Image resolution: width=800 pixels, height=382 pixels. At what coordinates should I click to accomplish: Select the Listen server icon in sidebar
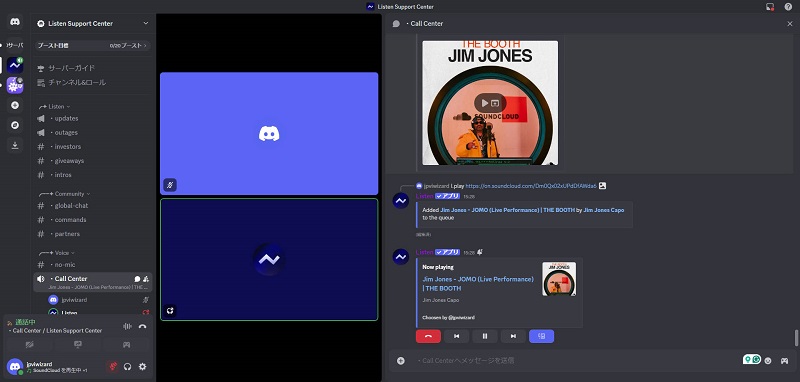15,65
